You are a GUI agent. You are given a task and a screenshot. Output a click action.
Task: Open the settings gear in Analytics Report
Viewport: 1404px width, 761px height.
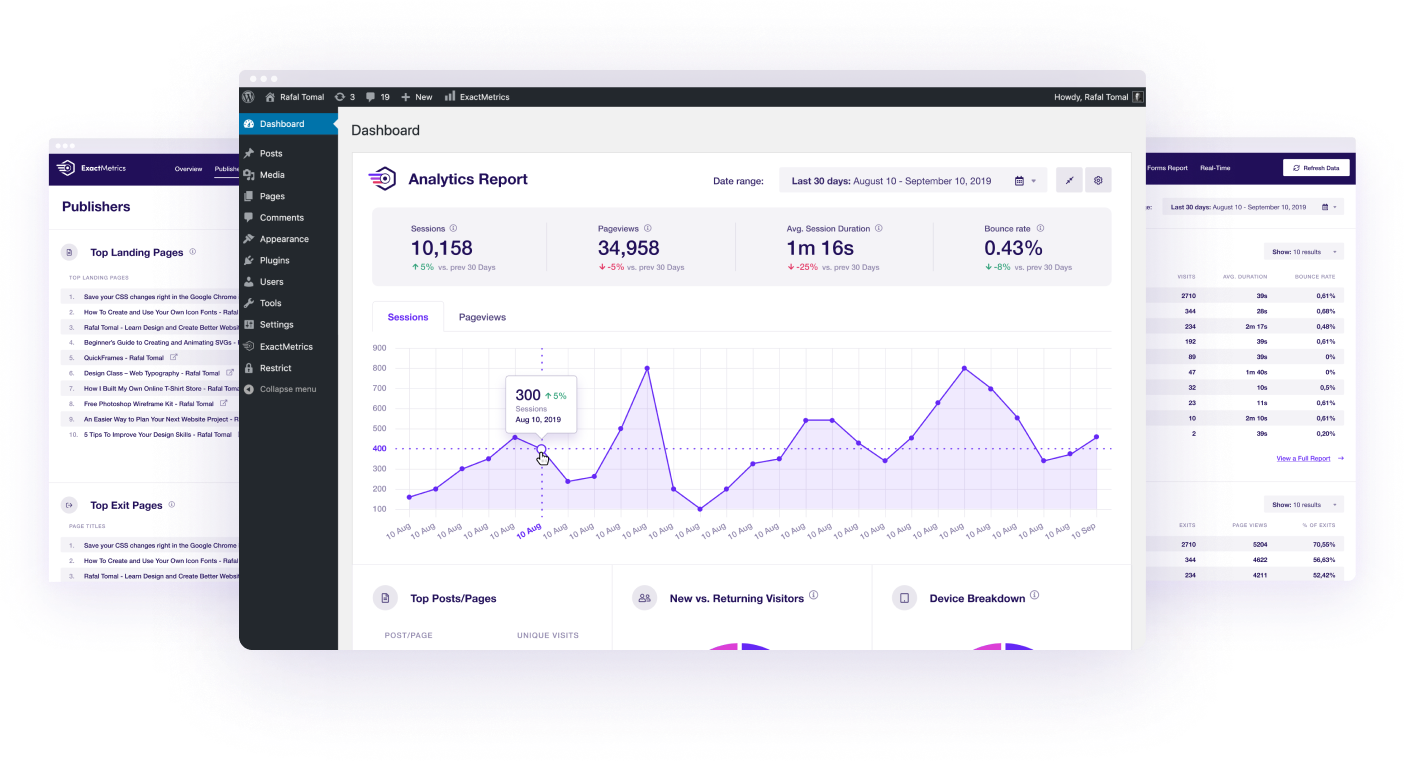(x=1098, y=181)
